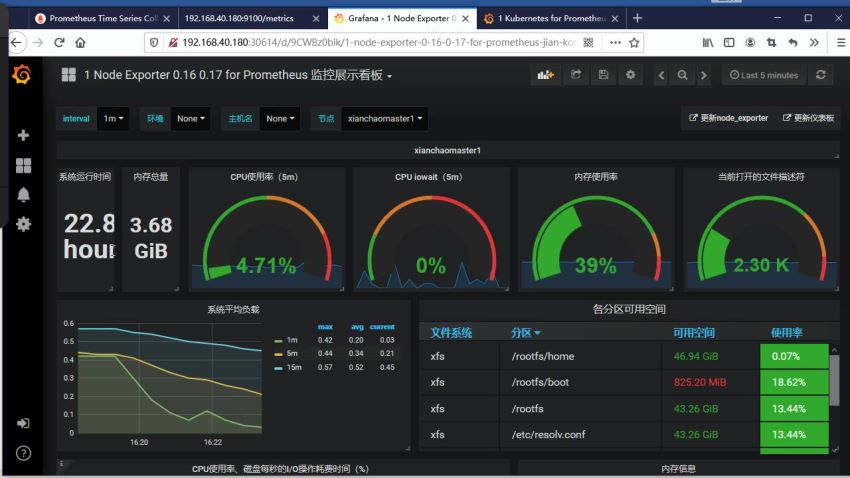This screenshot has width=850, height=478.
Task: Click the partition table scrollbar
Action: pyautogui.click(x=834, y=380)
